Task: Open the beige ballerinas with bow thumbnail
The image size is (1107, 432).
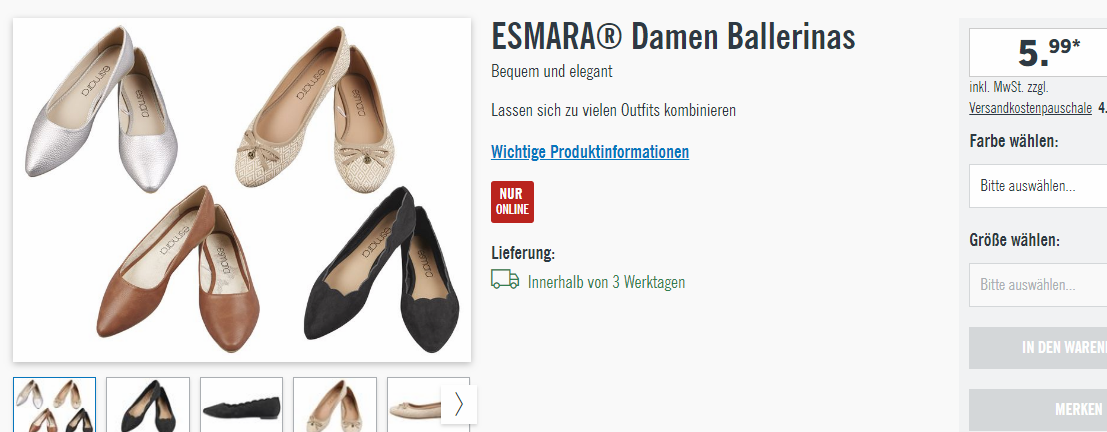Action: tap(335, 404)
